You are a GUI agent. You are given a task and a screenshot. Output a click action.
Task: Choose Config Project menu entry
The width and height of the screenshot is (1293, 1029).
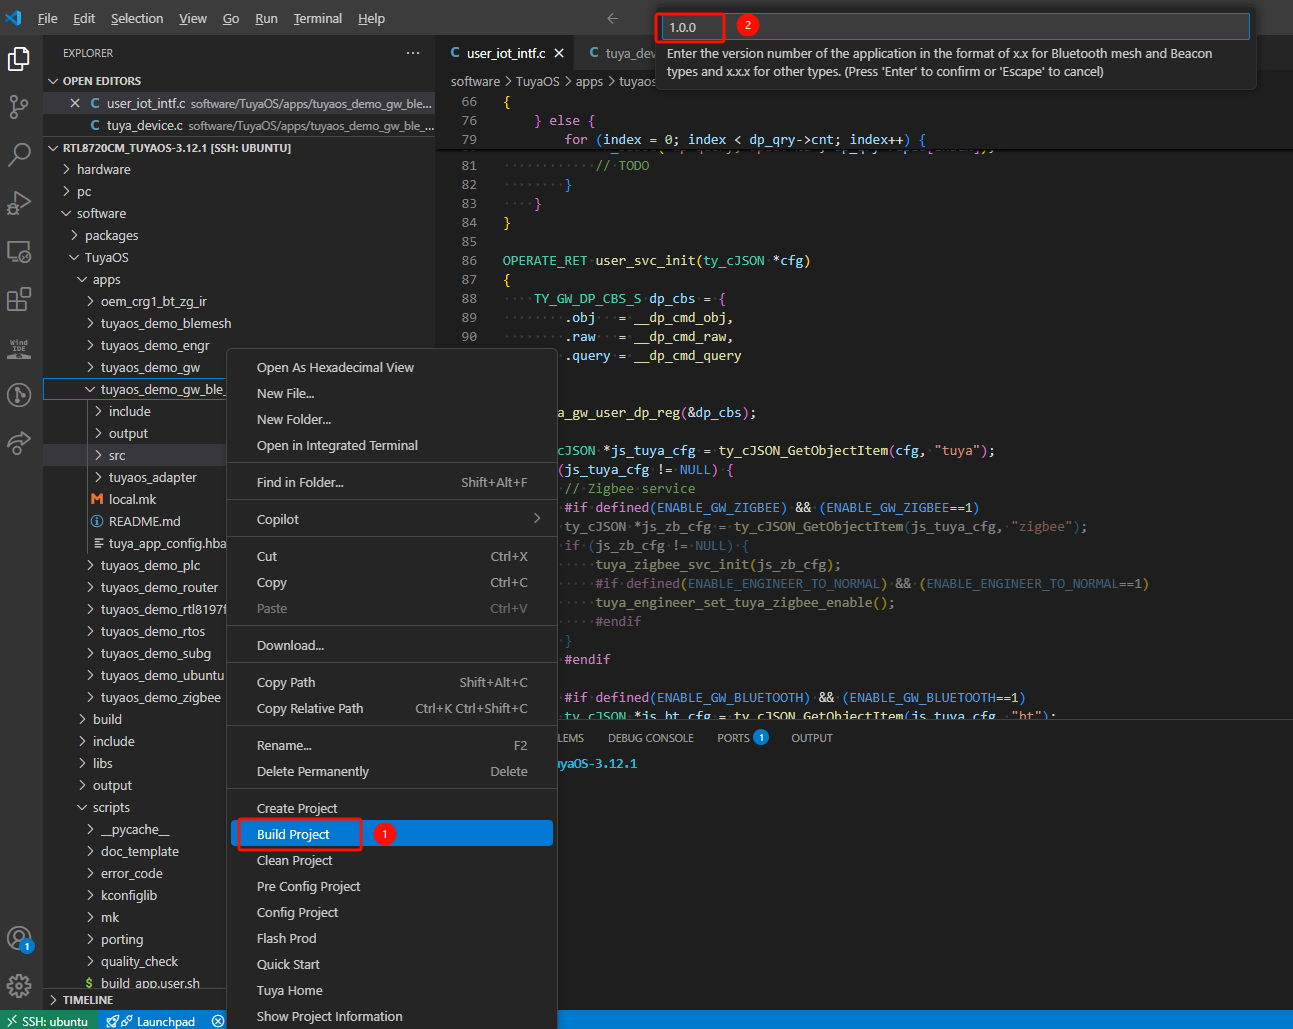(392, 912)
